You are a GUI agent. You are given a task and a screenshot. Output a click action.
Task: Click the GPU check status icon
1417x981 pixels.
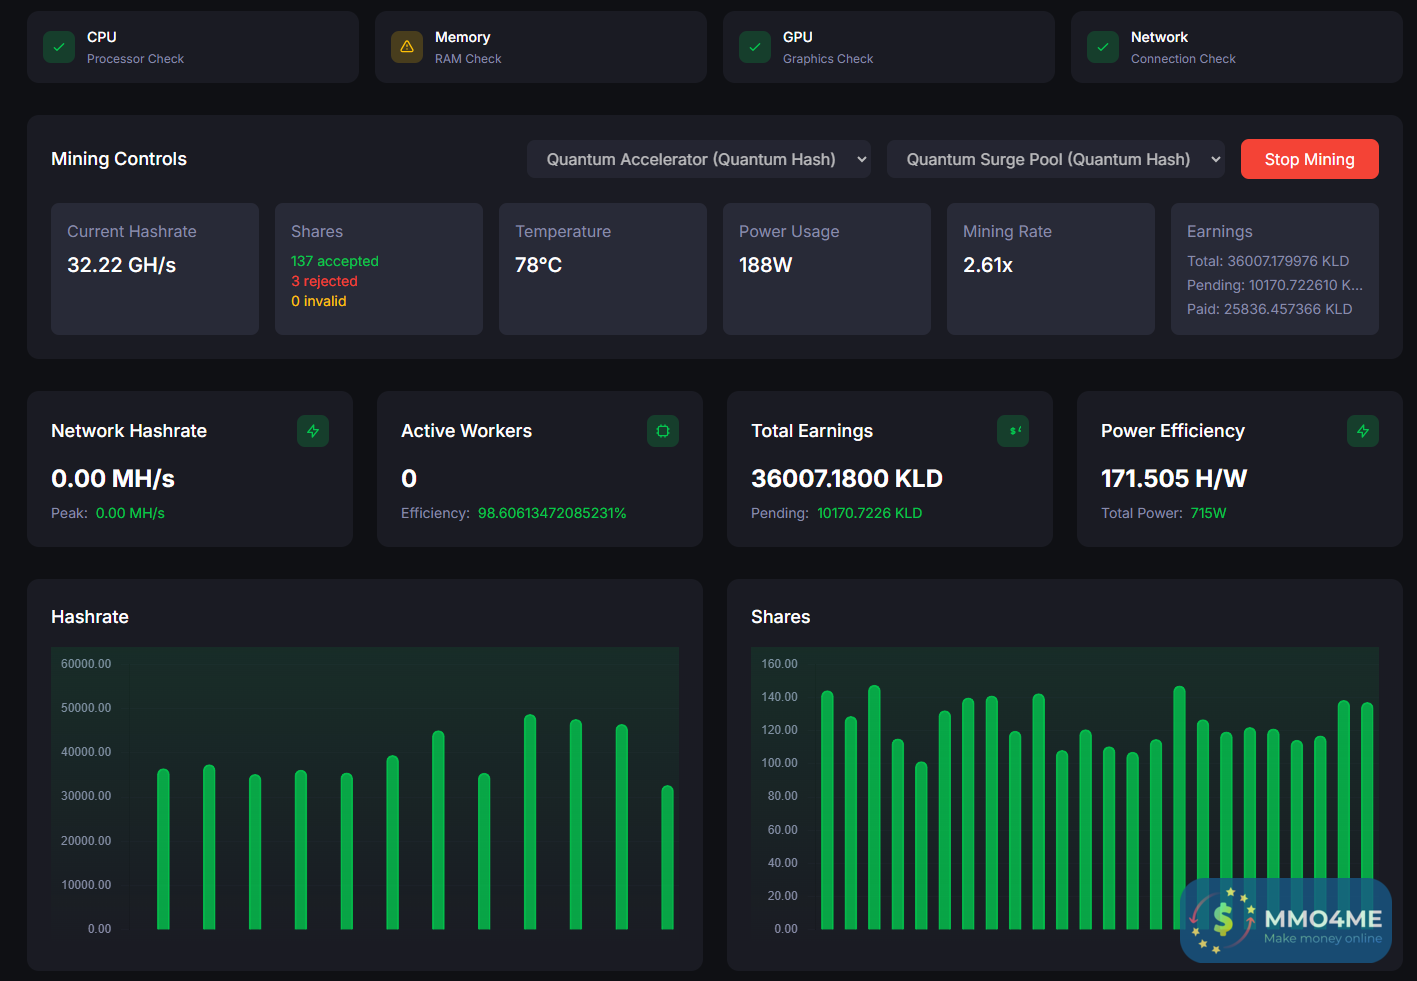[x=755, y=47]
